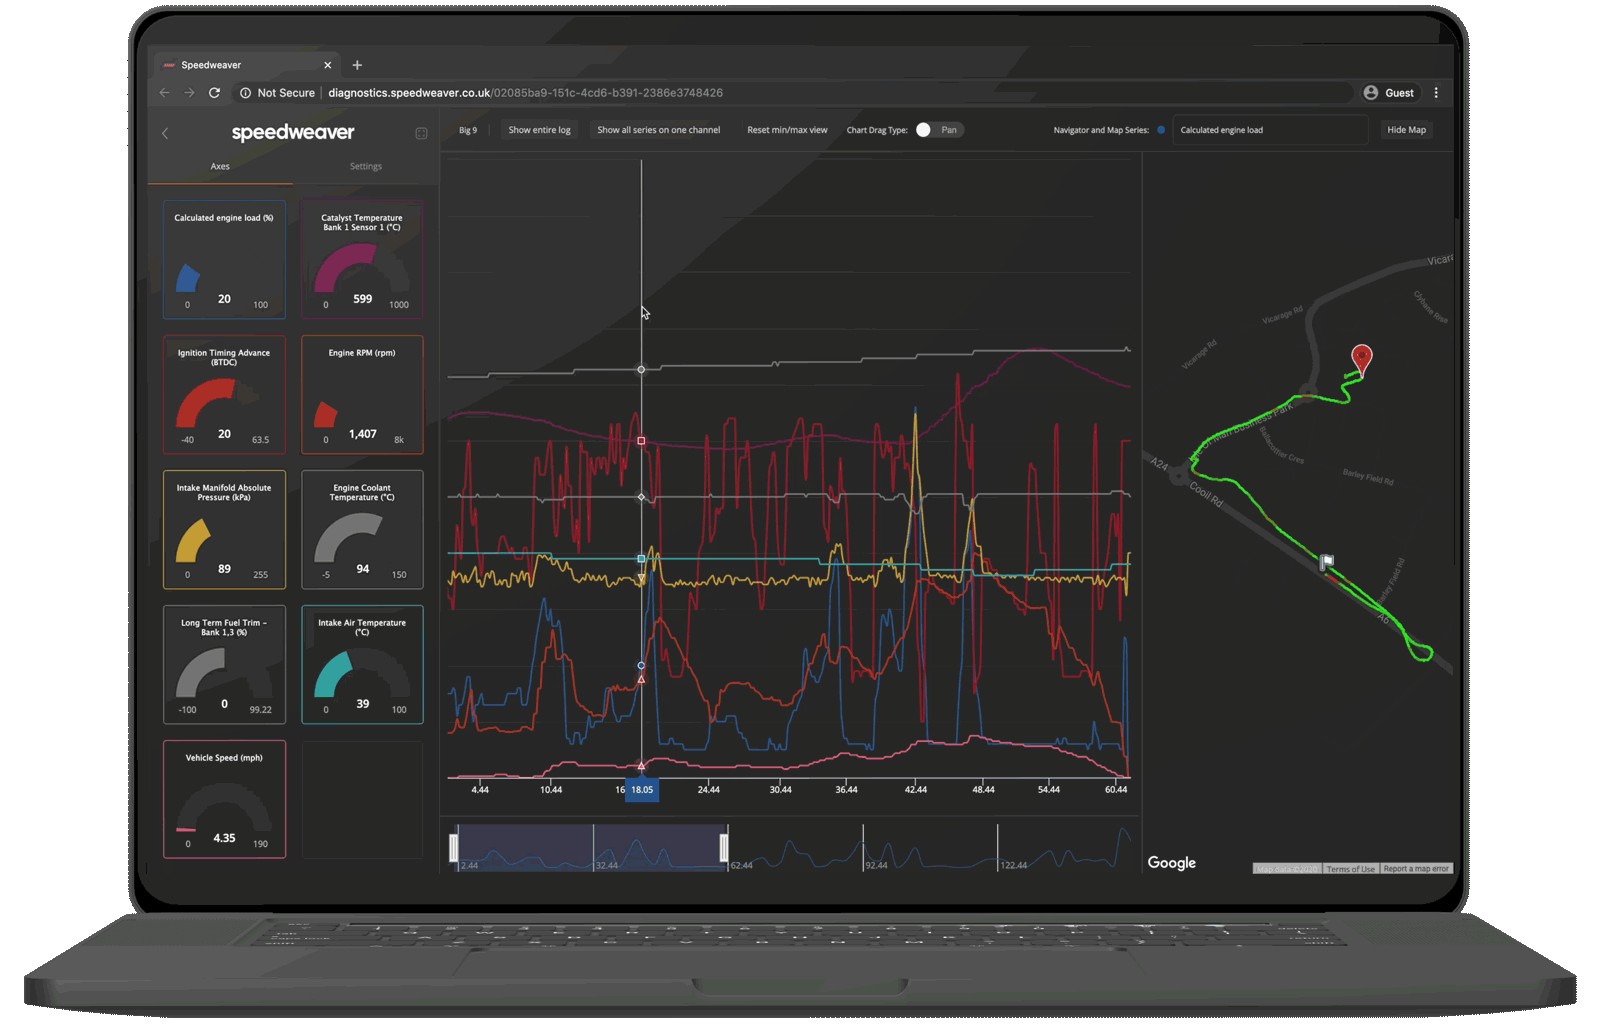Click the 18.05 time marker on axis
1611x1034 pixels.
click(x=642, y=790)
